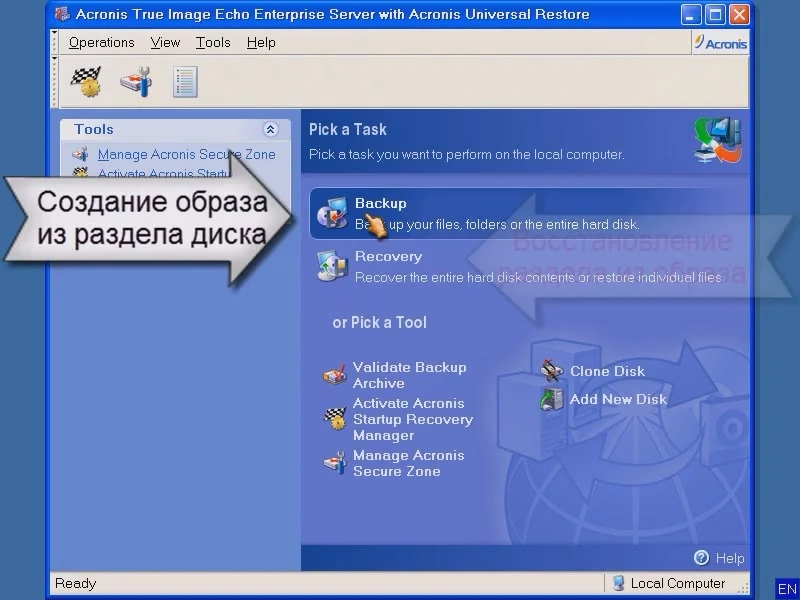The image size is (800, 600).
Task: Click the Activate Startup Recovery Manager toolbar icon
Action: coord(86,82)
